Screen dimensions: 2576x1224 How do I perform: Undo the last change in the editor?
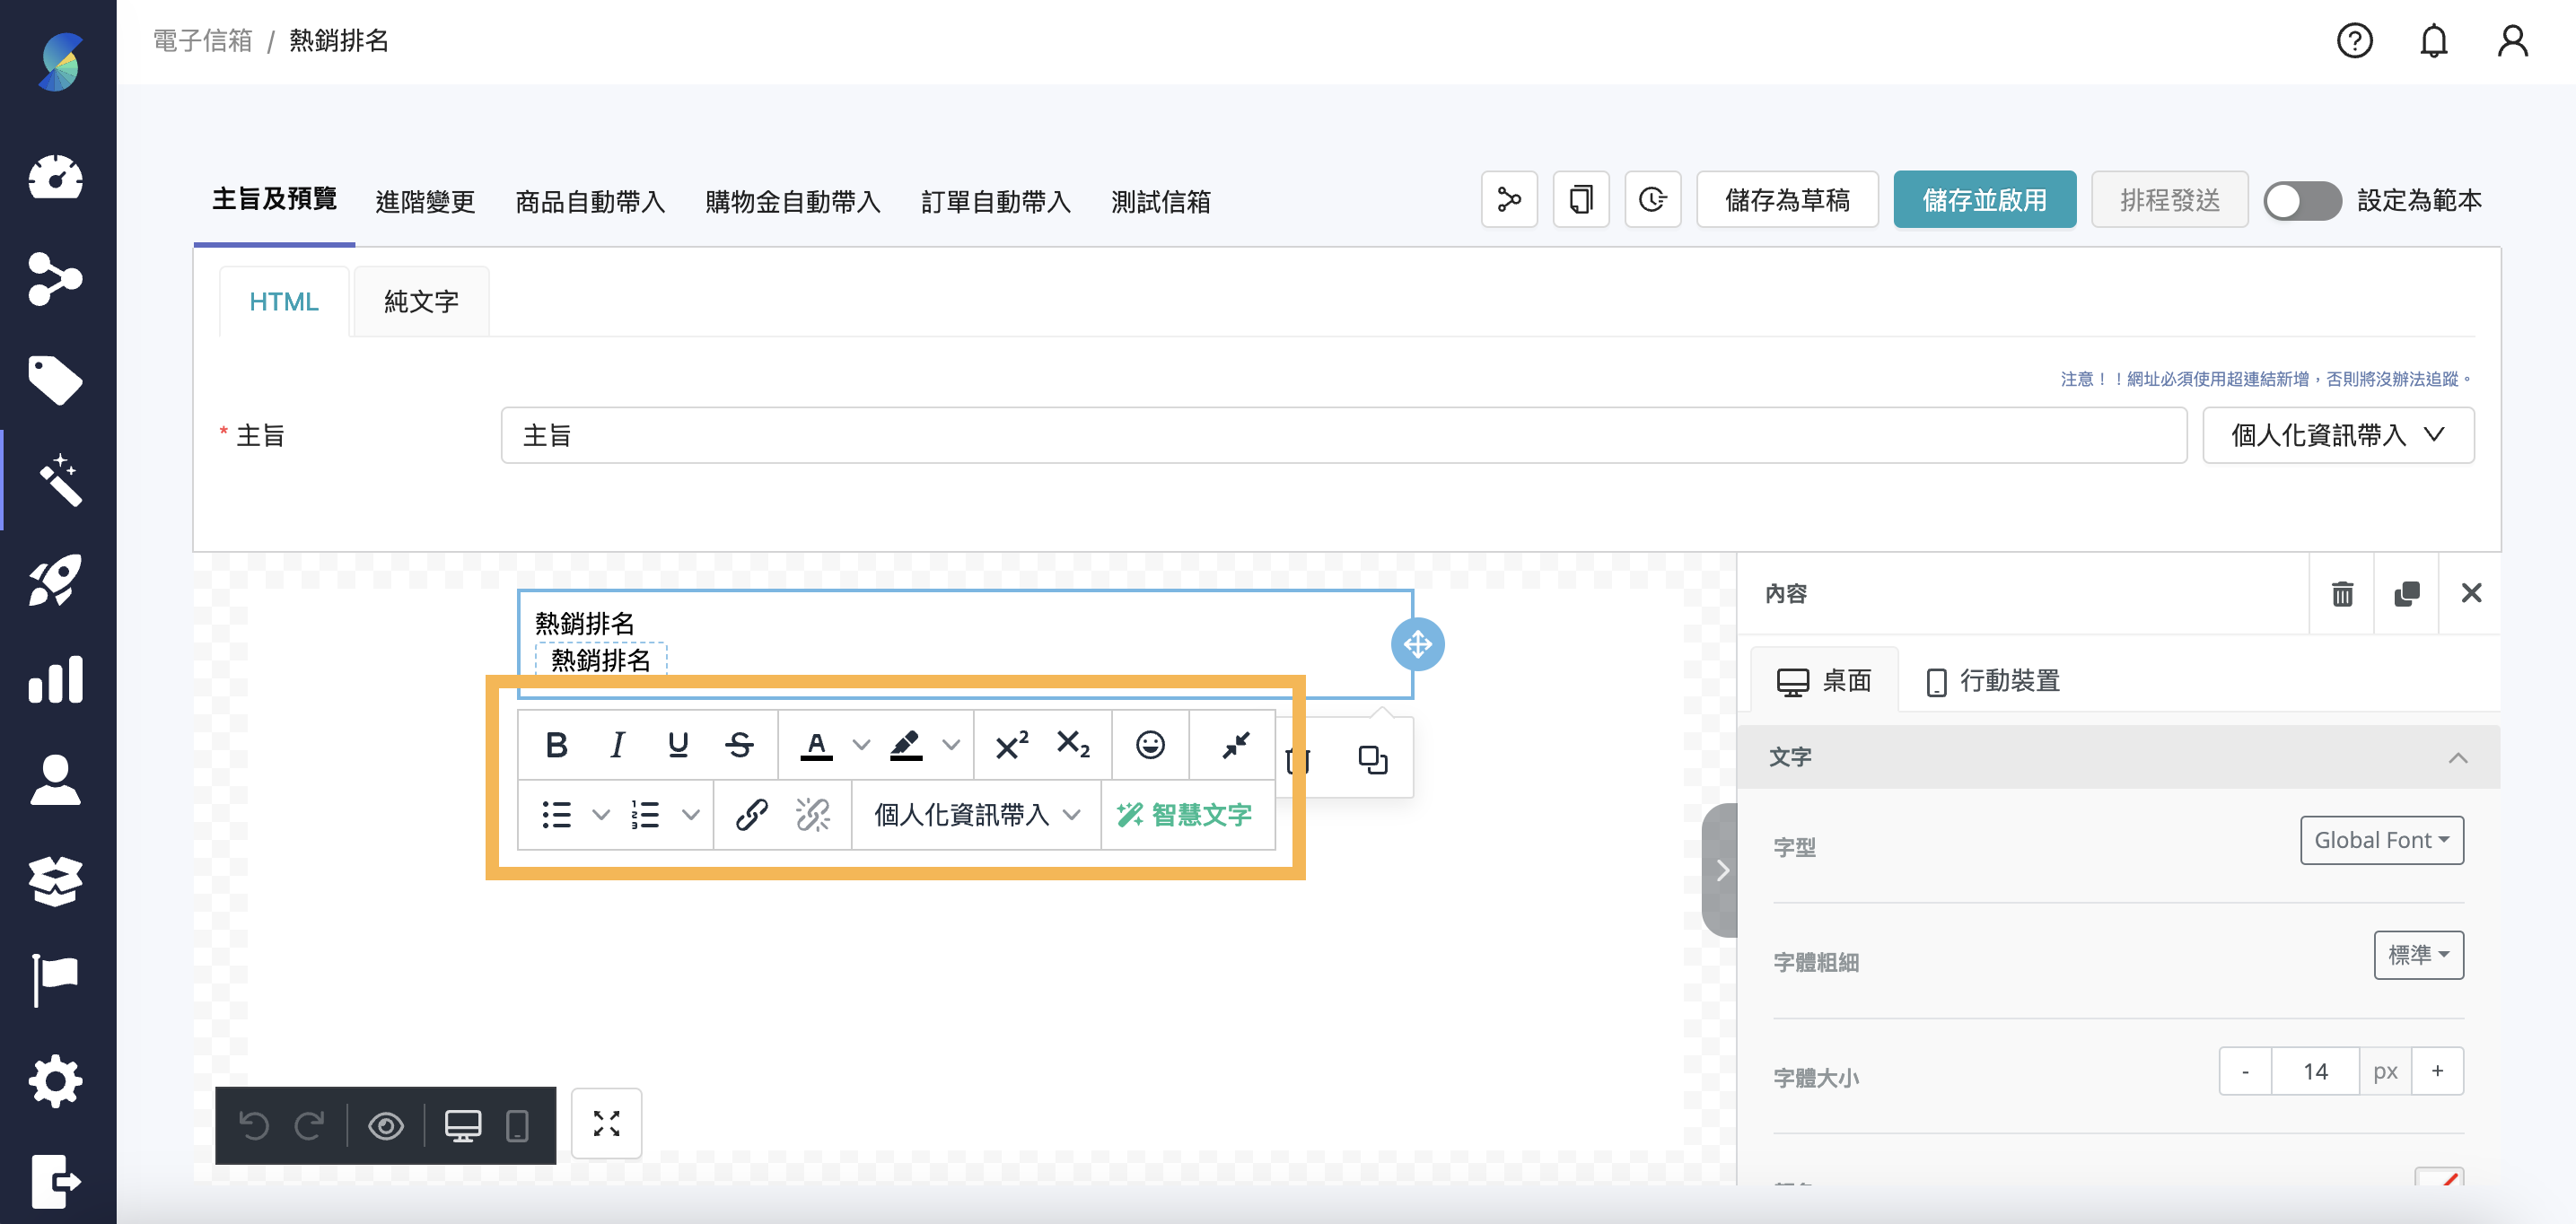pyautogui.click(x=256, y=1126)
